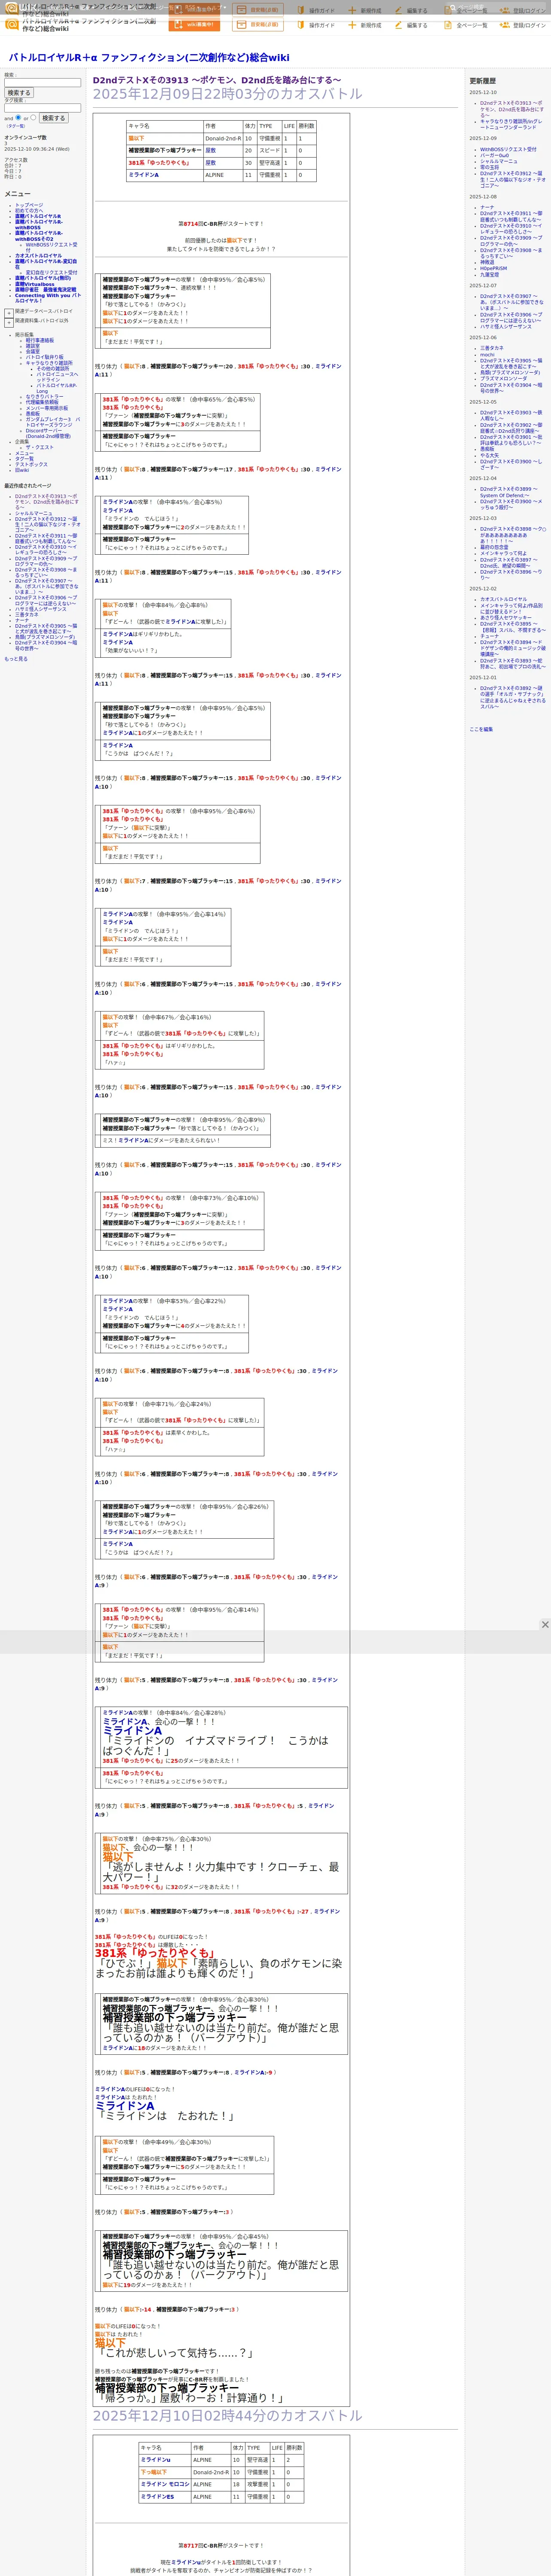The height and width of the screenshot is (2576, 551).
Task: Open 軽行事連絡板 board link
Action: click(x=40, y=340)
